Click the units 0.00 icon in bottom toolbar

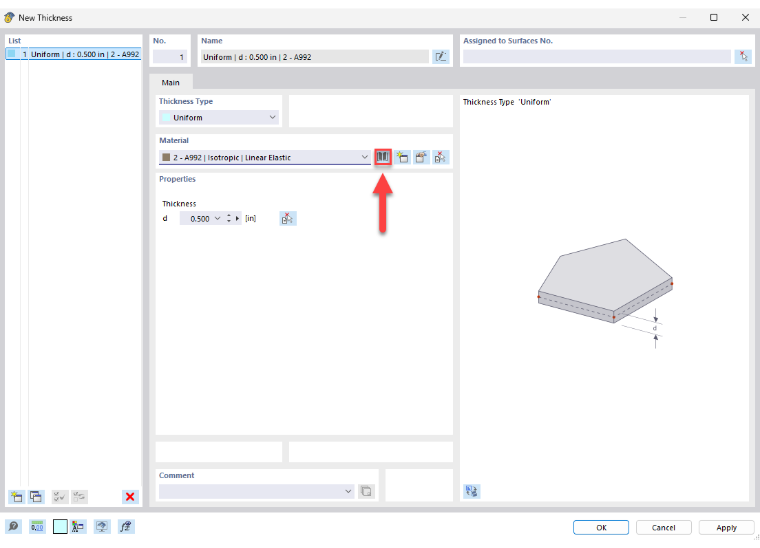point(37,527)
